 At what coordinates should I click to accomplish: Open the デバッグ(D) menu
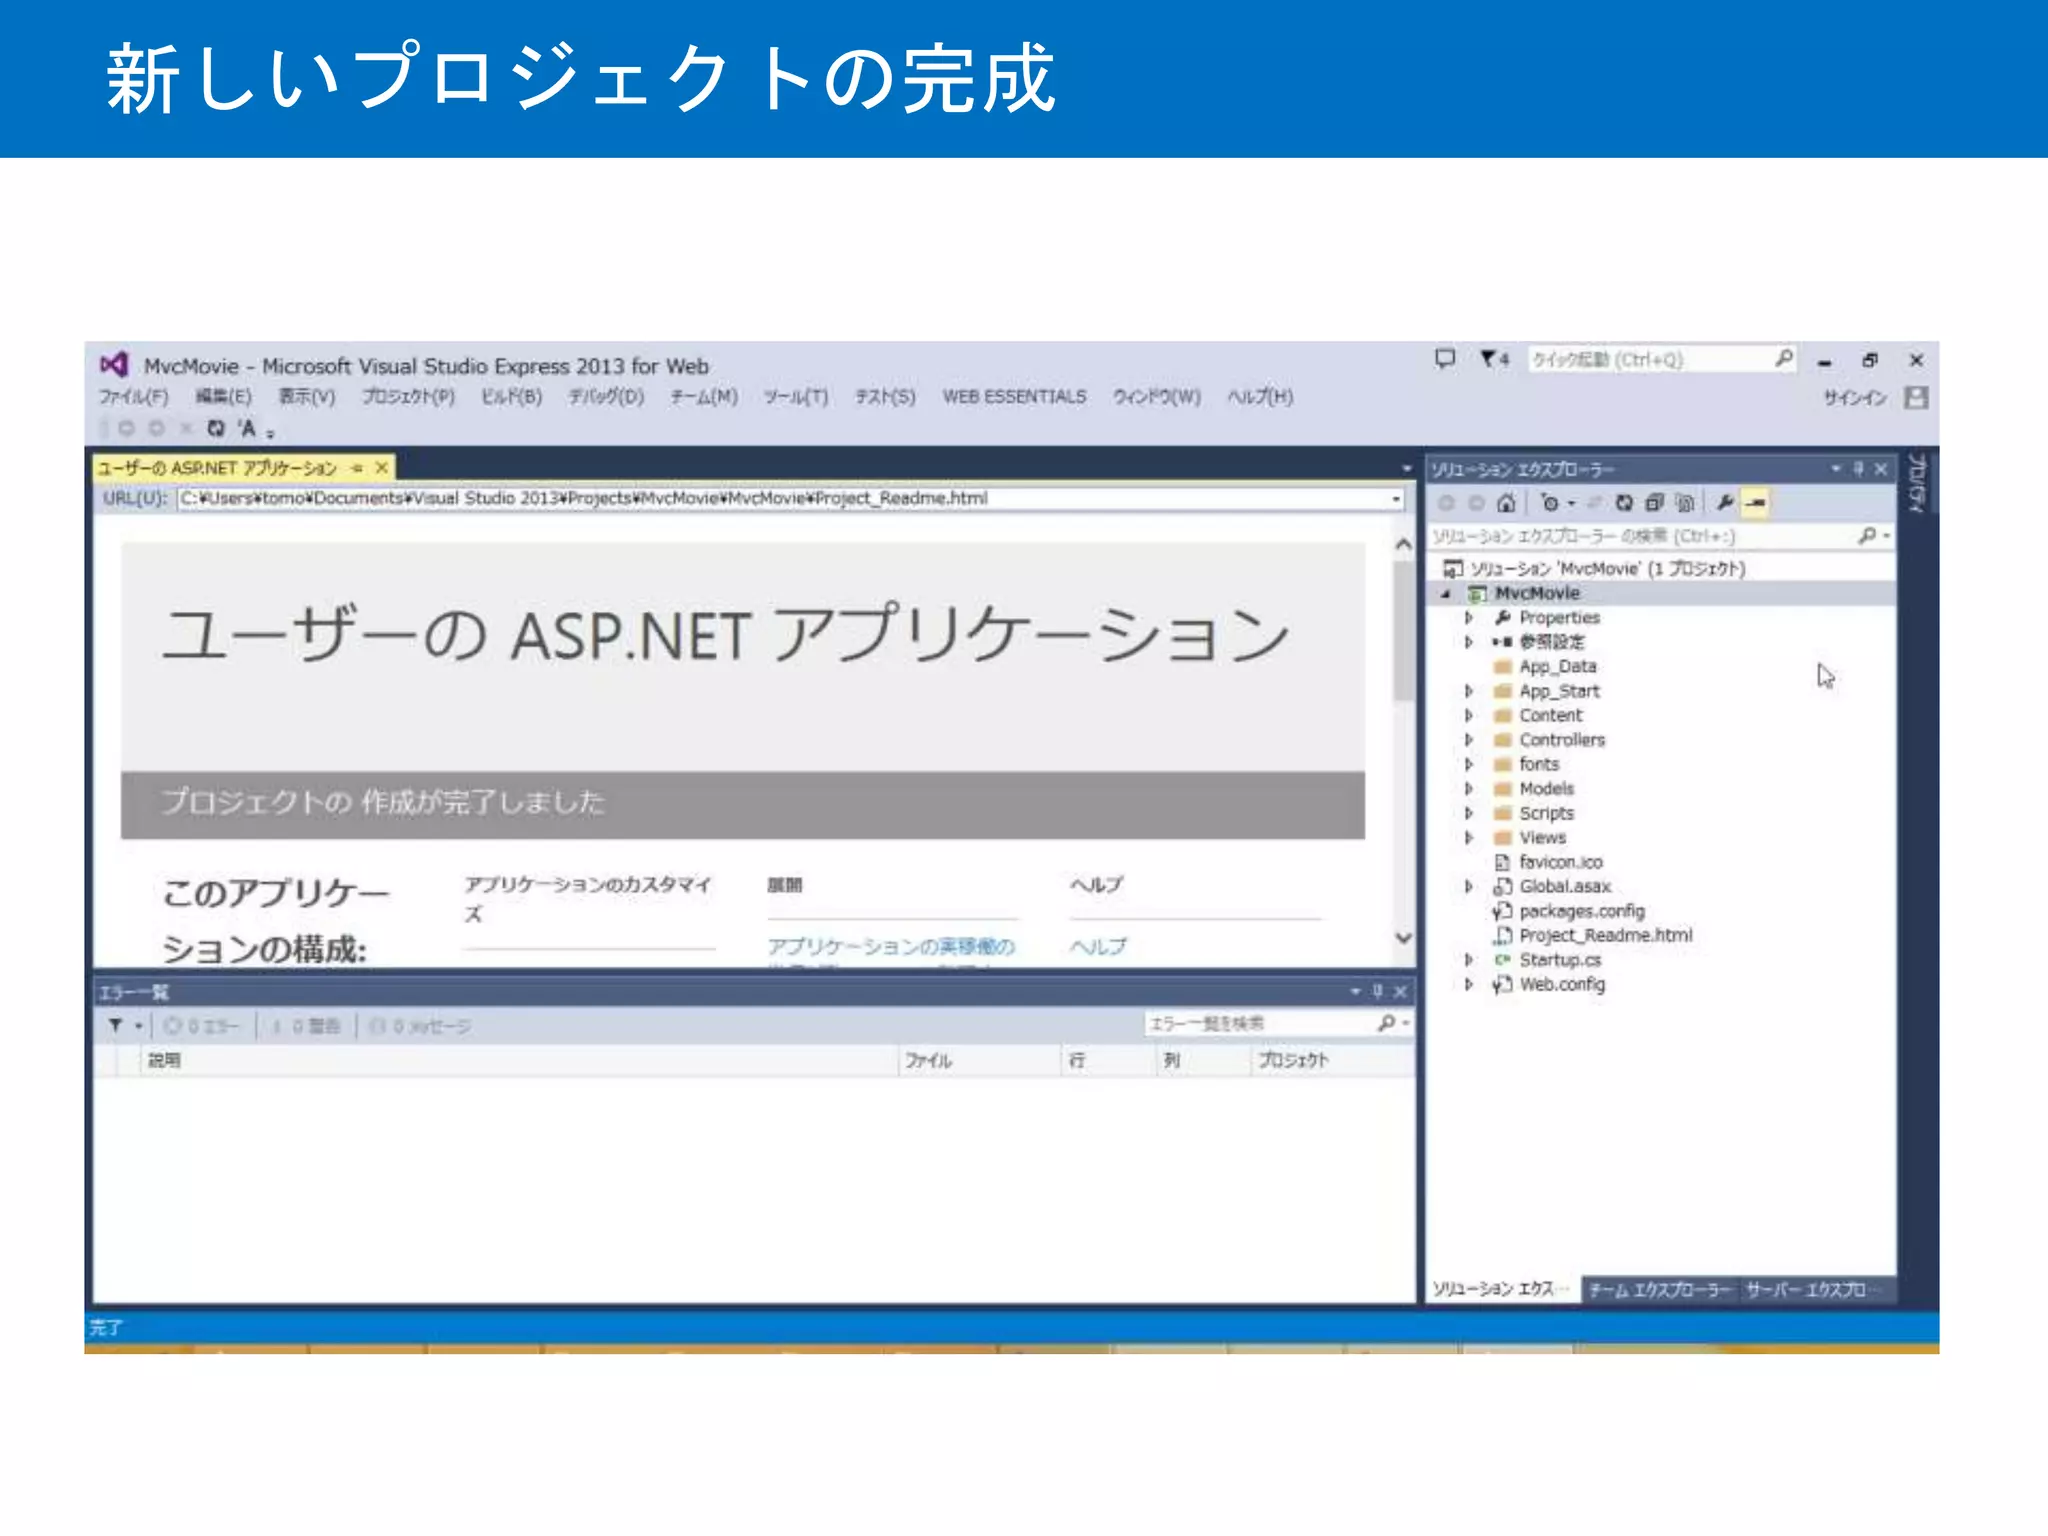[606, 397]
